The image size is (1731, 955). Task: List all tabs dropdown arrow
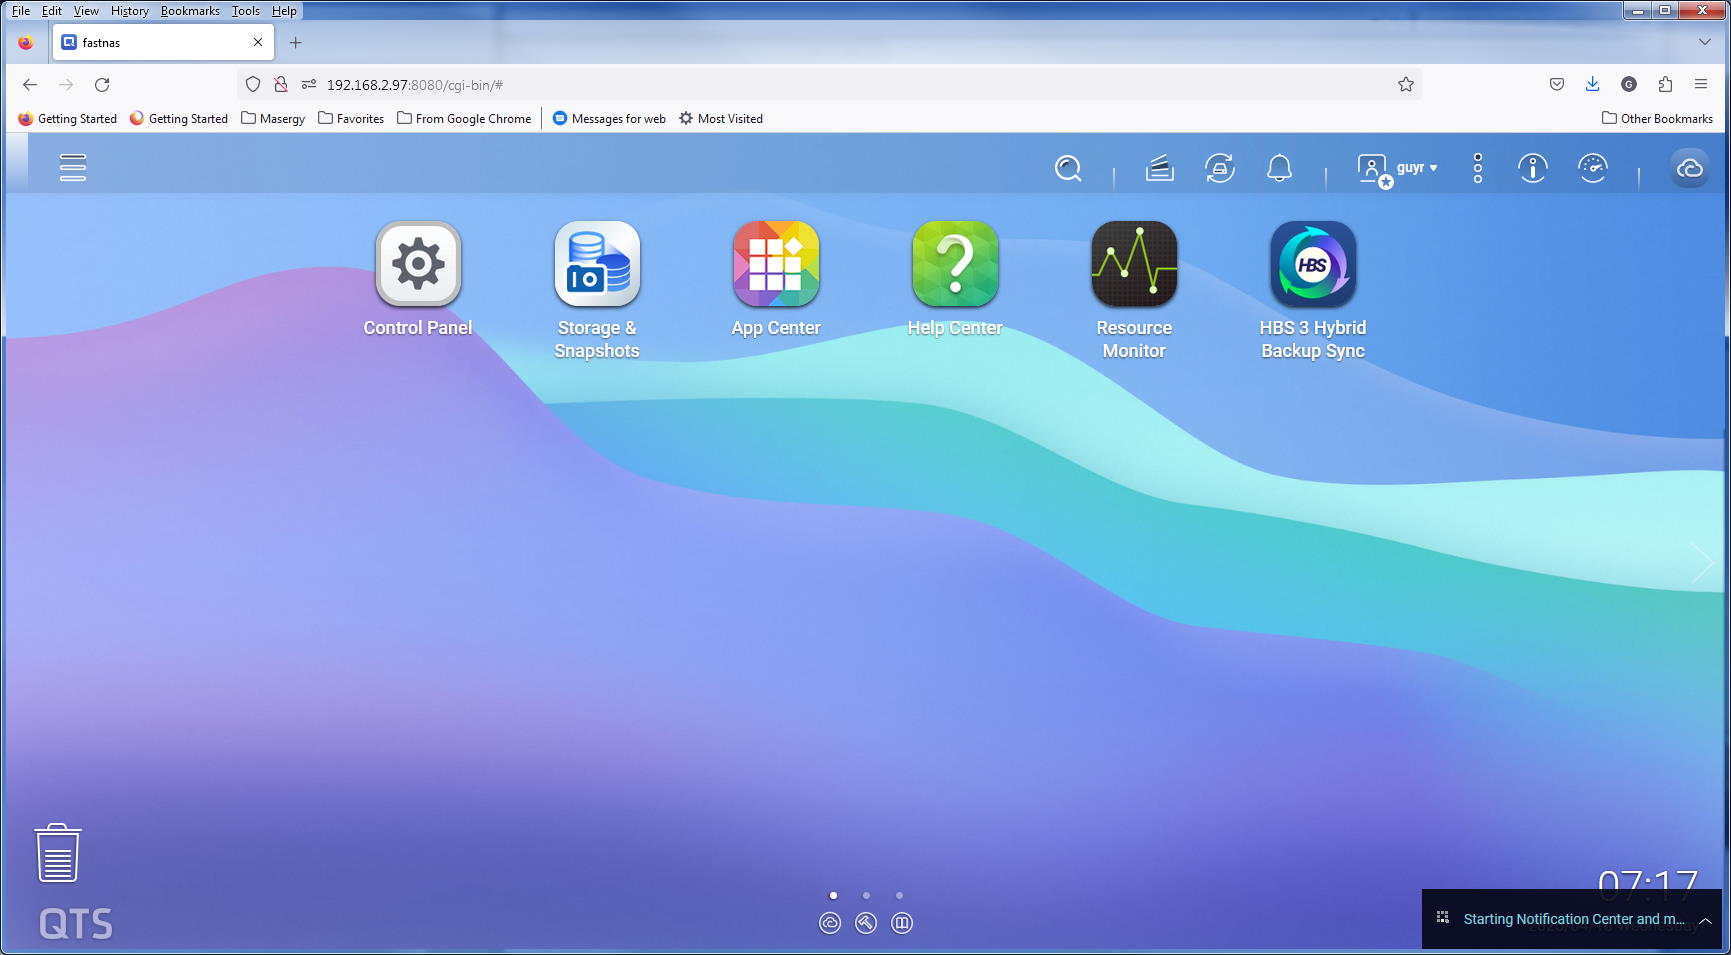tap(1704, 42)
